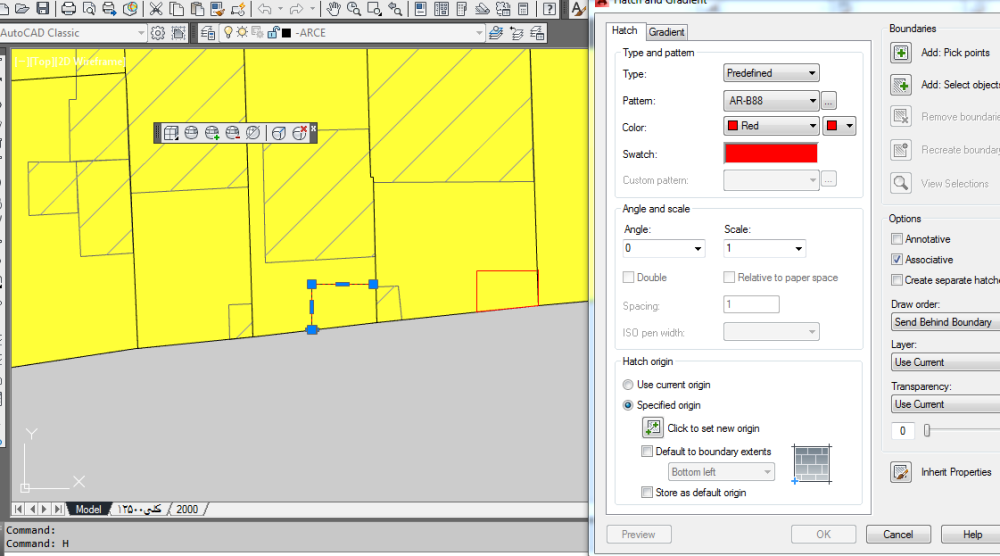Select 'Use current origin' radio button
The image size is (1000, 556).
pyautogui.click(x=628, y=385)
